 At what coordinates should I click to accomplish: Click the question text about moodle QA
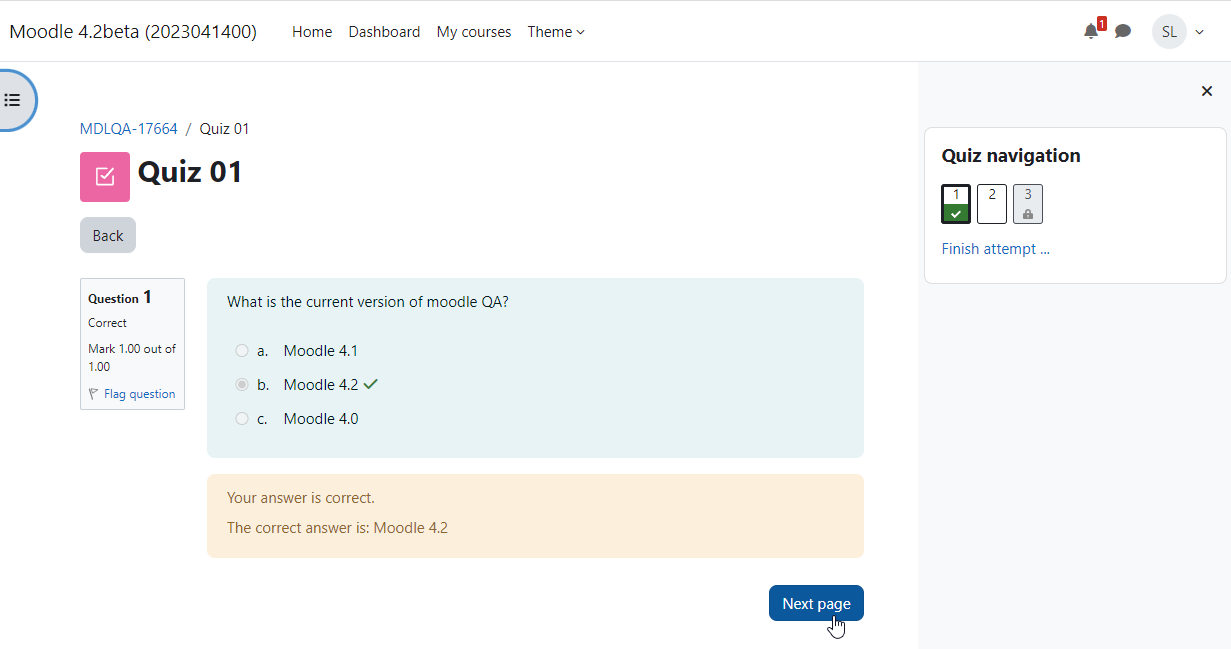pyautogui.click(x=368, y=302)
